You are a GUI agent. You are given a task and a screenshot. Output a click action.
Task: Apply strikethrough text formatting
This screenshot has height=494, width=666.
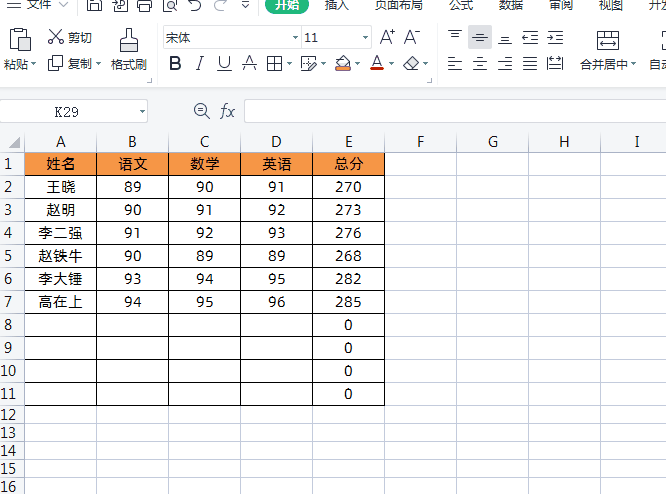point(249,64)
